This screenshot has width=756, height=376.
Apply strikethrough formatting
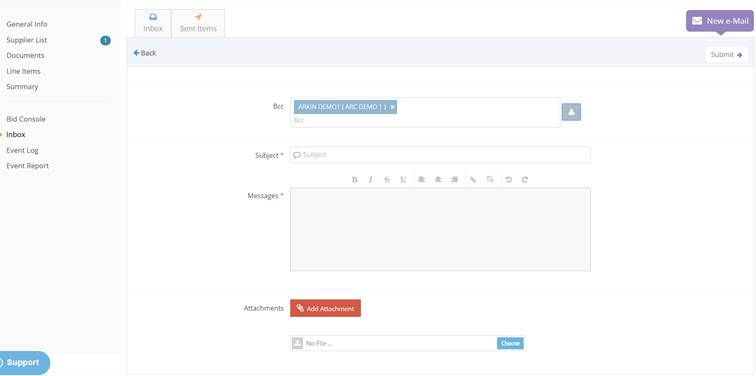coord(387,179)
